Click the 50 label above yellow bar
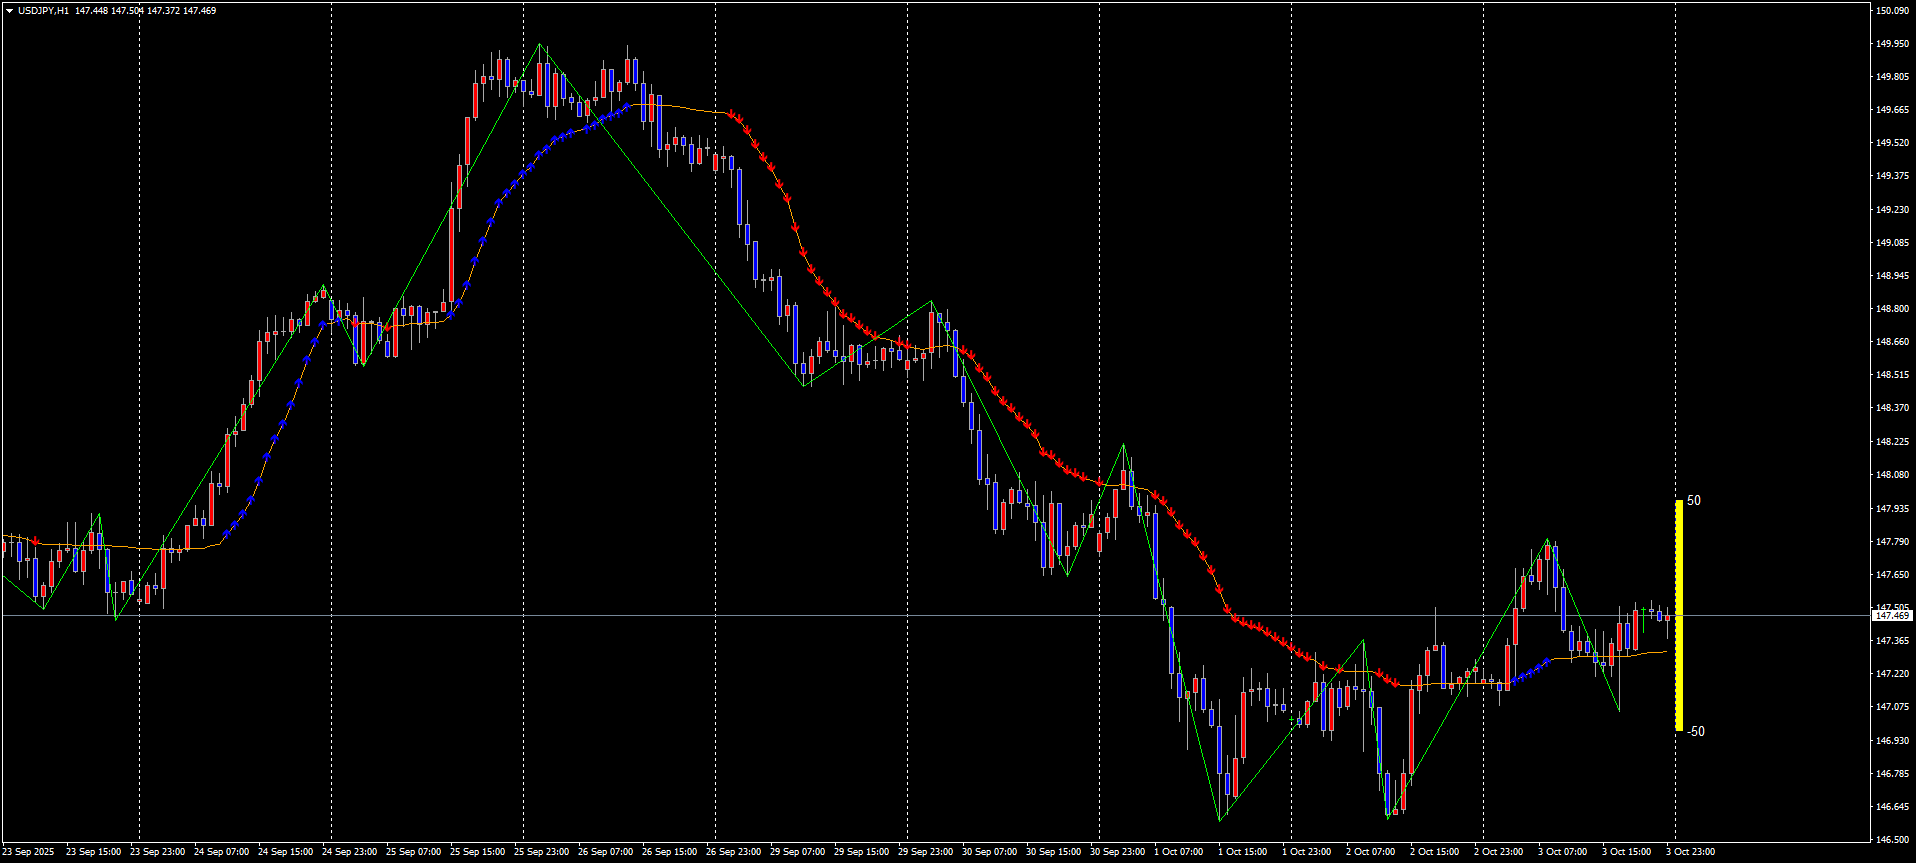The image size is (1916, 863). tap(1694, 501)
